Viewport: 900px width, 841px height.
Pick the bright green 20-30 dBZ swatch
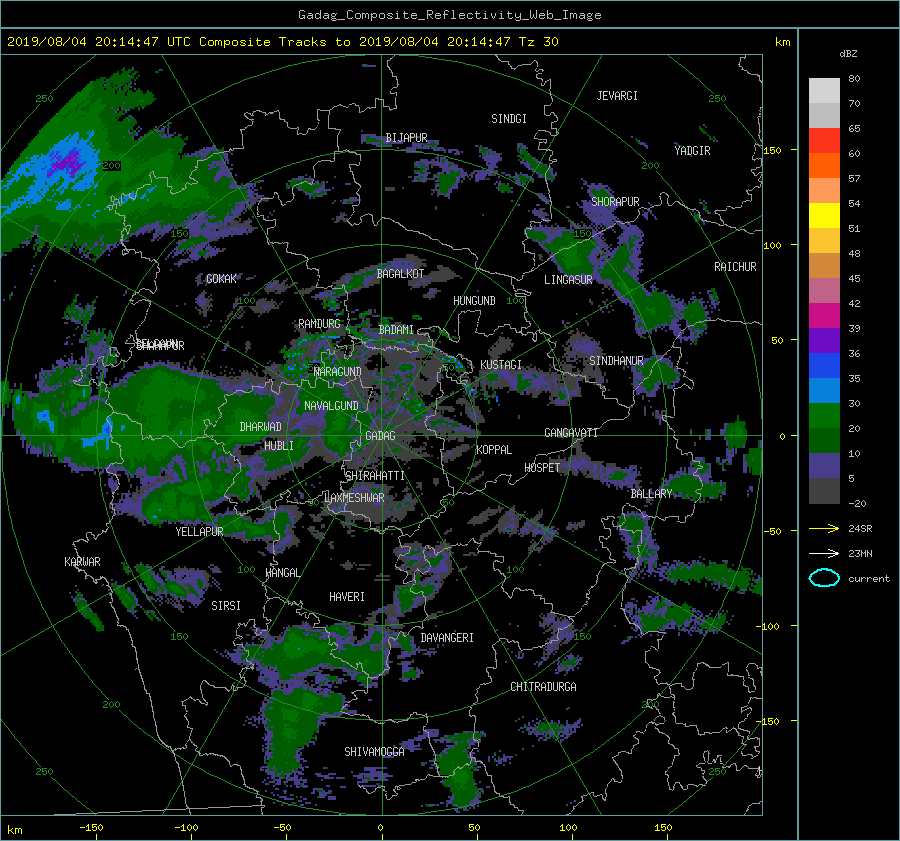824,415
